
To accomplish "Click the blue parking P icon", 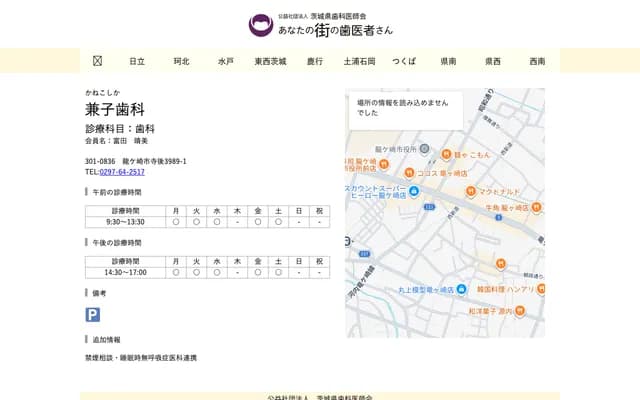I will [93, 315].
